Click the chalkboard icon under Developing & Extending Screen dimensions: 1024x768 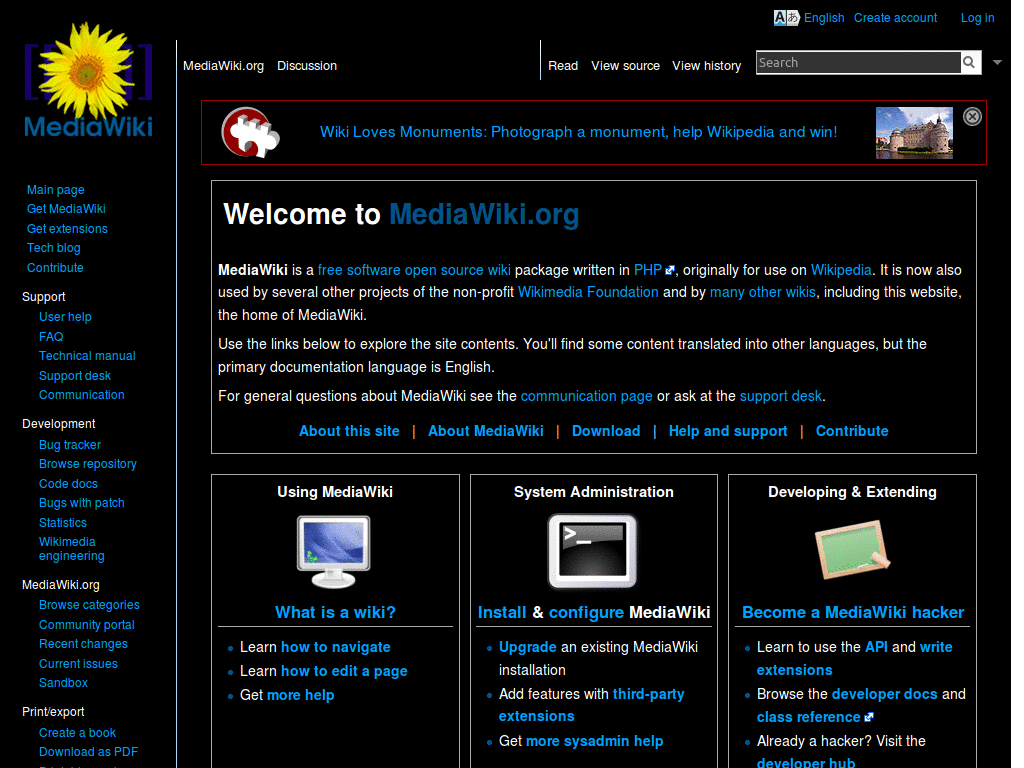pyautogui.click(x=851, y=548)
